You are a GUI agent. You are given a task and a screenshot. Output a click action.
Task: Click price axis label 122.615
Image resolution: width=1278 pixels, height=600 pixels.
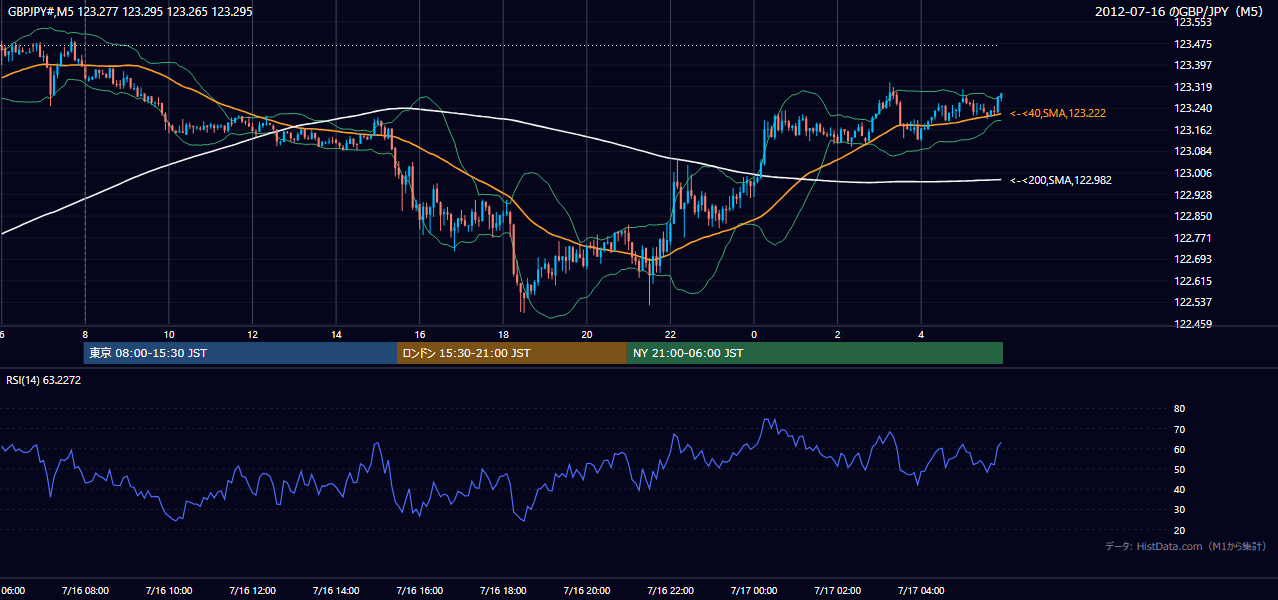(x=1192, y=281)
